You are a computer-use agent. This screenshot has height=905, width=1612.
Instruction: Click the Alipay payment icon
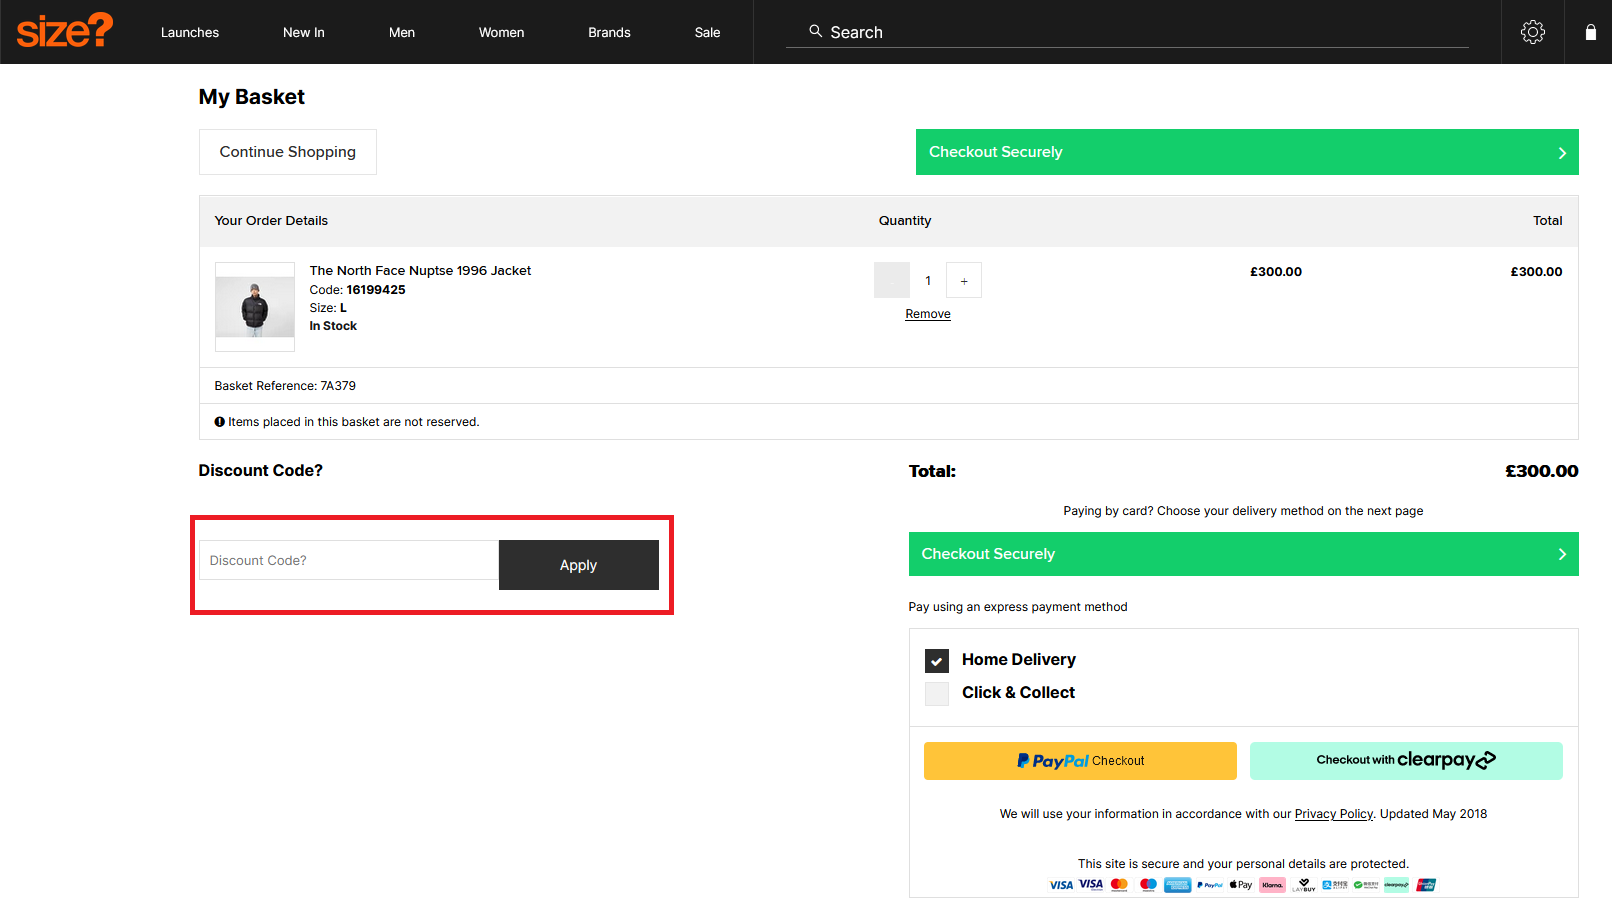pos(1335,885)
